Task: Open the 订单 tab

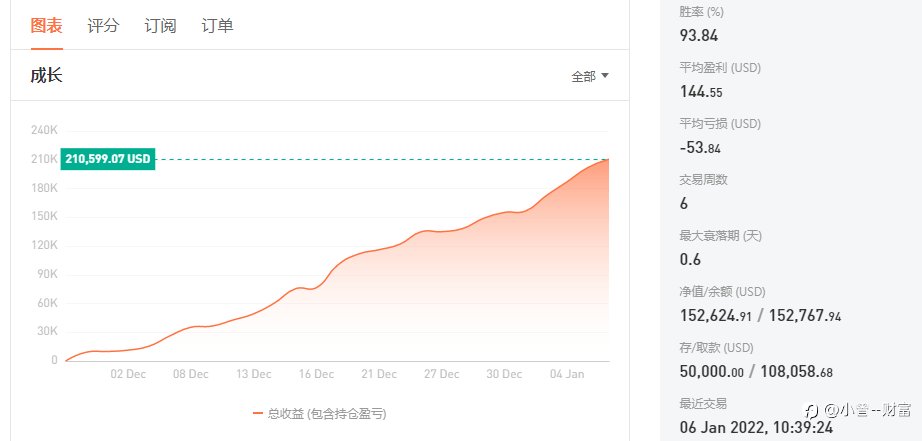Action: click(218, 26)
